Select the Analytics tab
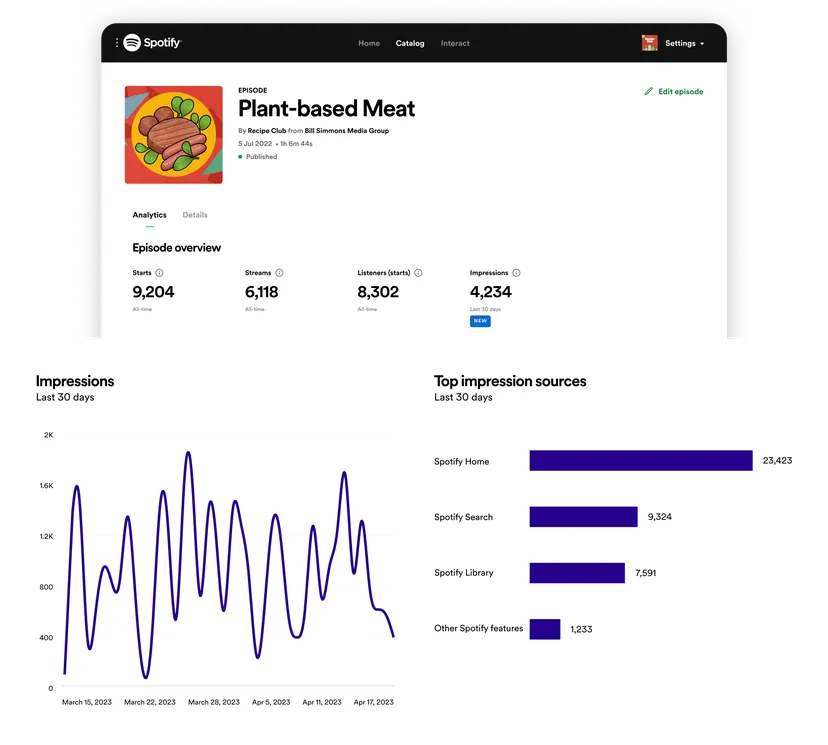828x745 pixels. click(149, 215)
